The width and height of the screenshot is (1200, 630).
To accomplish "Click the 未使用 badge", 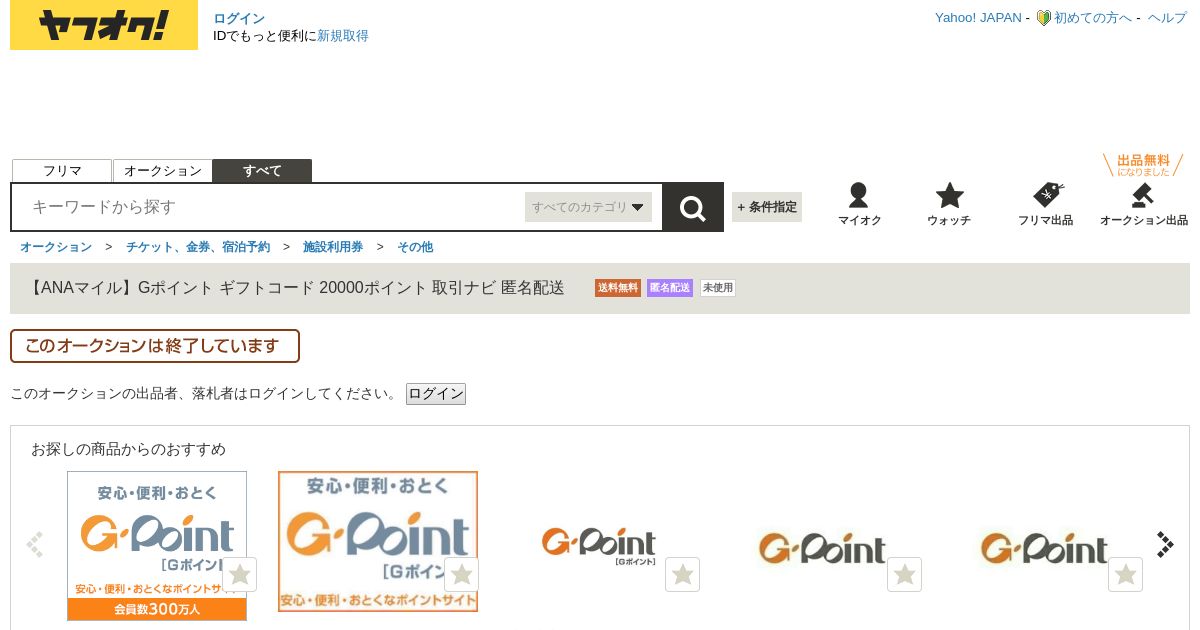I will [x=717, y=288].
